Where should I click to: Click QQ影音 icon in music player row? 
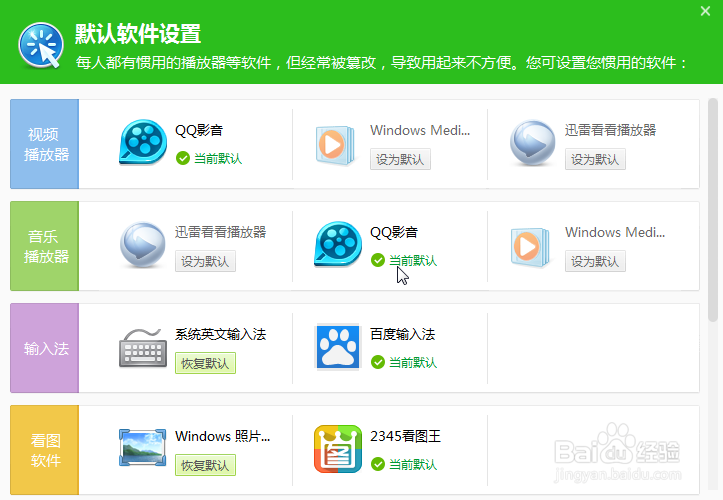click(338, 244)
